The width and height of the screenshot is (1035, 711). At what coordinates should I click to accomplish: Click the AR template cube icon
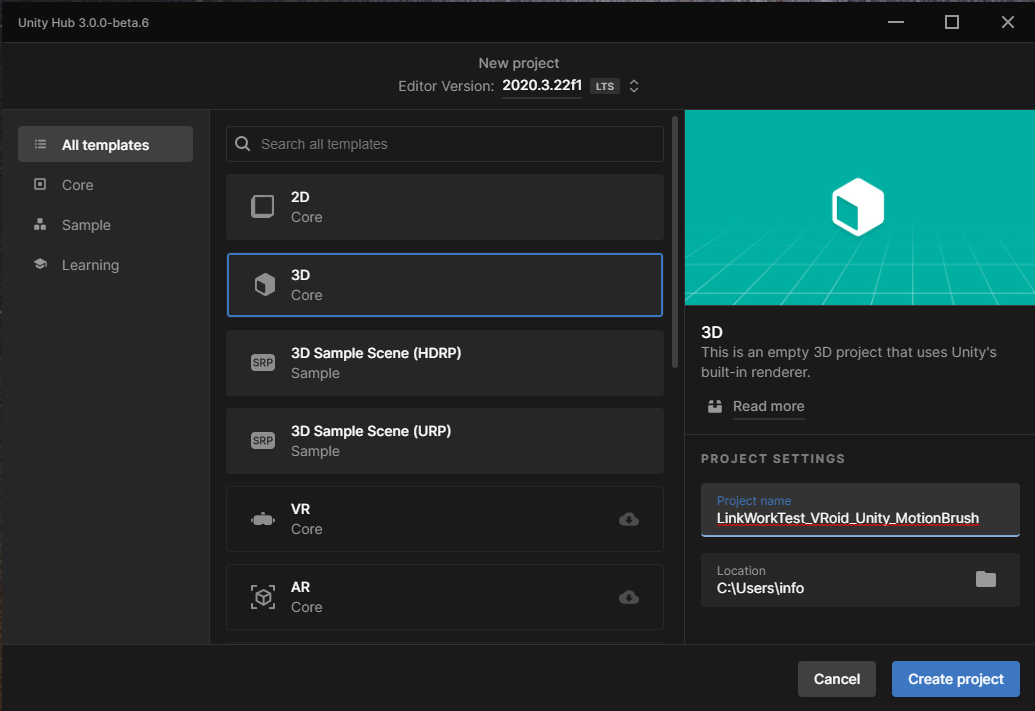point(263,597)
